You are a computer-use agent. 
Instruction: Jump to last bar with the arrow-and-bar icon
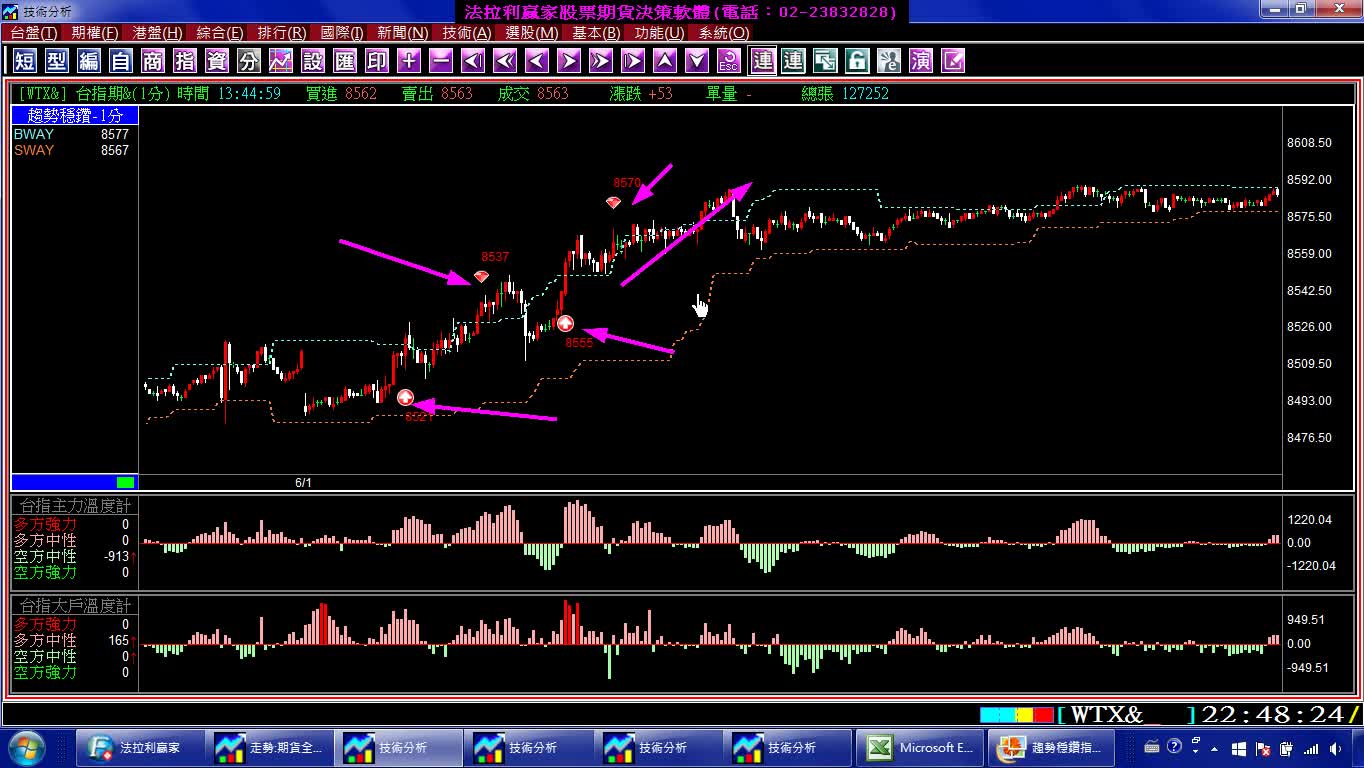point(633,61)
